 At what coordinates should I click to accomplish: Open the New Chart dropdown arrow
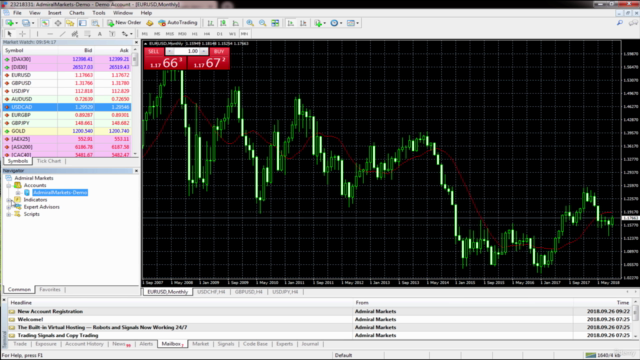(16, 23)
